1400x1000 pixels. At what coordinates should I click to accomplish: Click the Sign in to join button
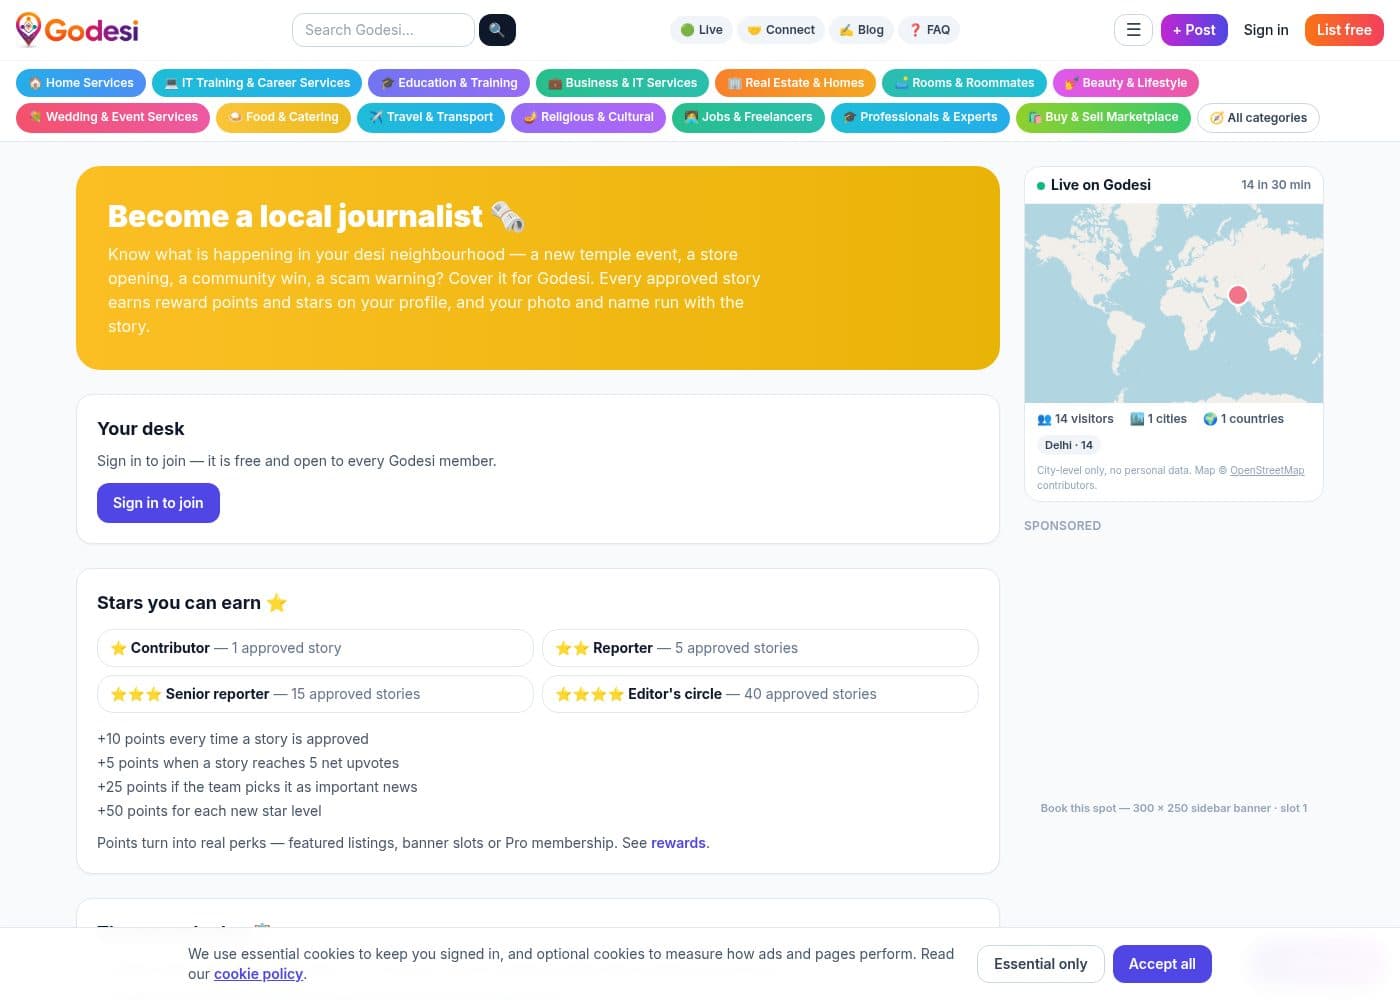158,503
